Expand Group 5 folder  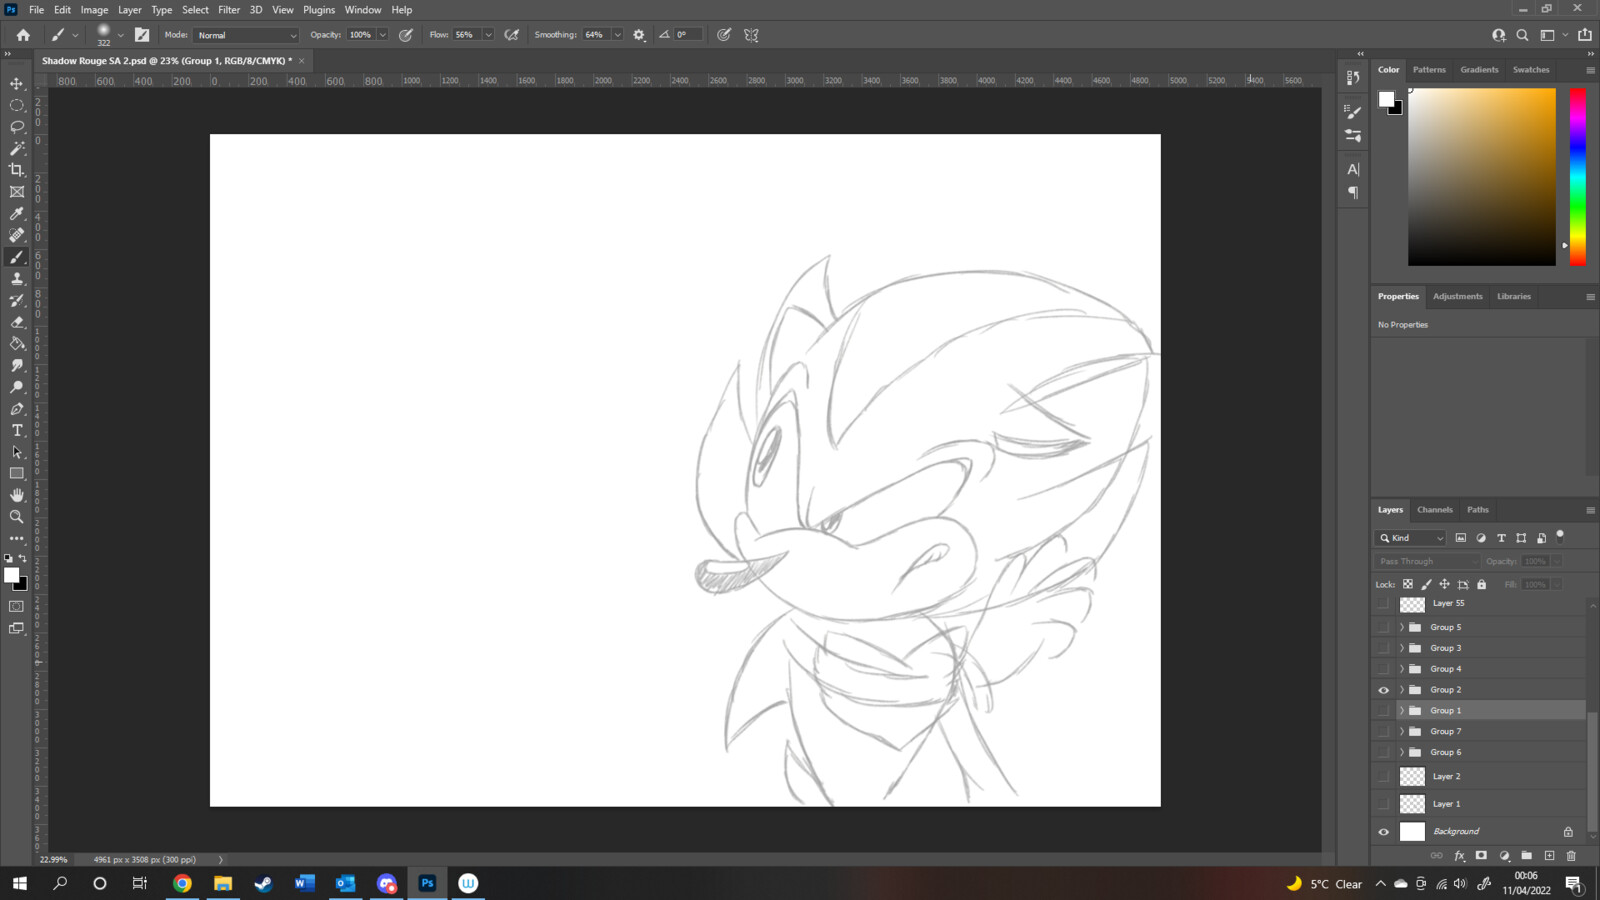click(x=1401, y=628)
